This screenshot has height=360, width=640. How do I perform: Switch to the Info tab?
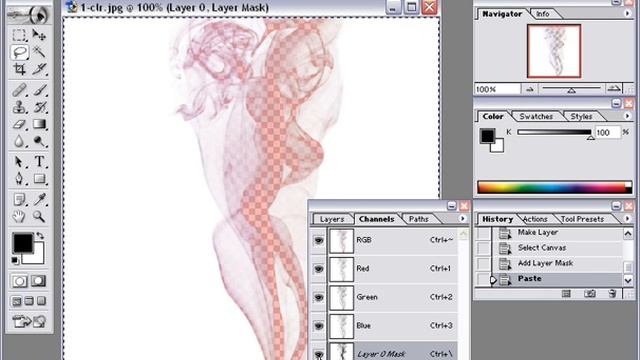tap(542, 14)
